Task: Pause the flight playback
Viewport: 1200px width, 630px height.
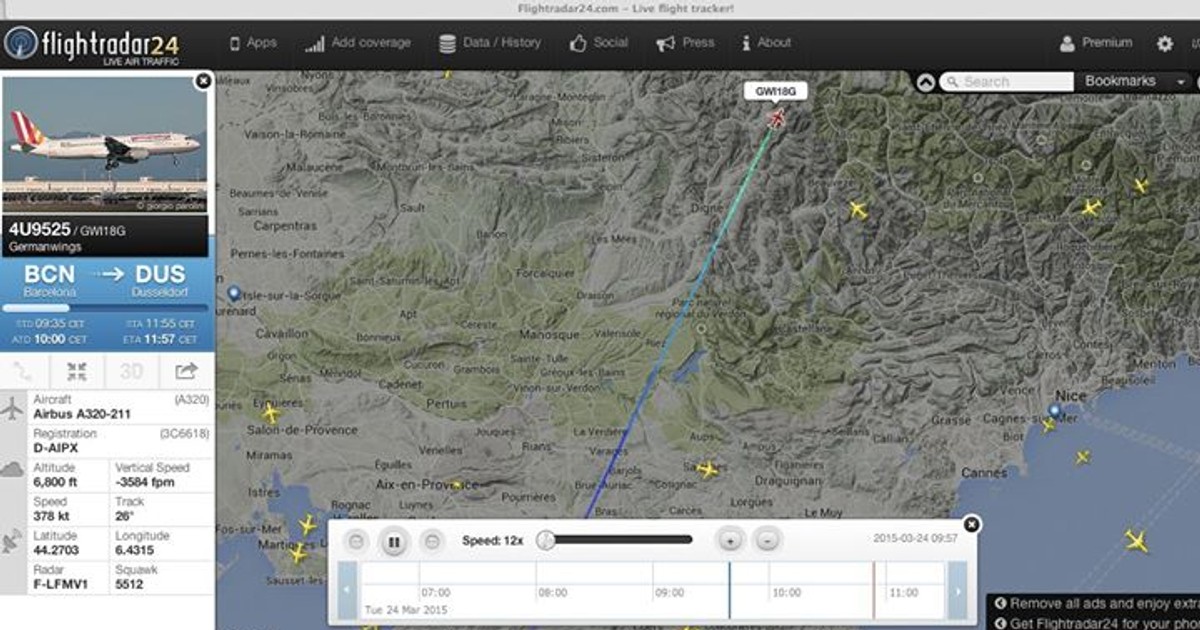Action: [x=394, y=541]
